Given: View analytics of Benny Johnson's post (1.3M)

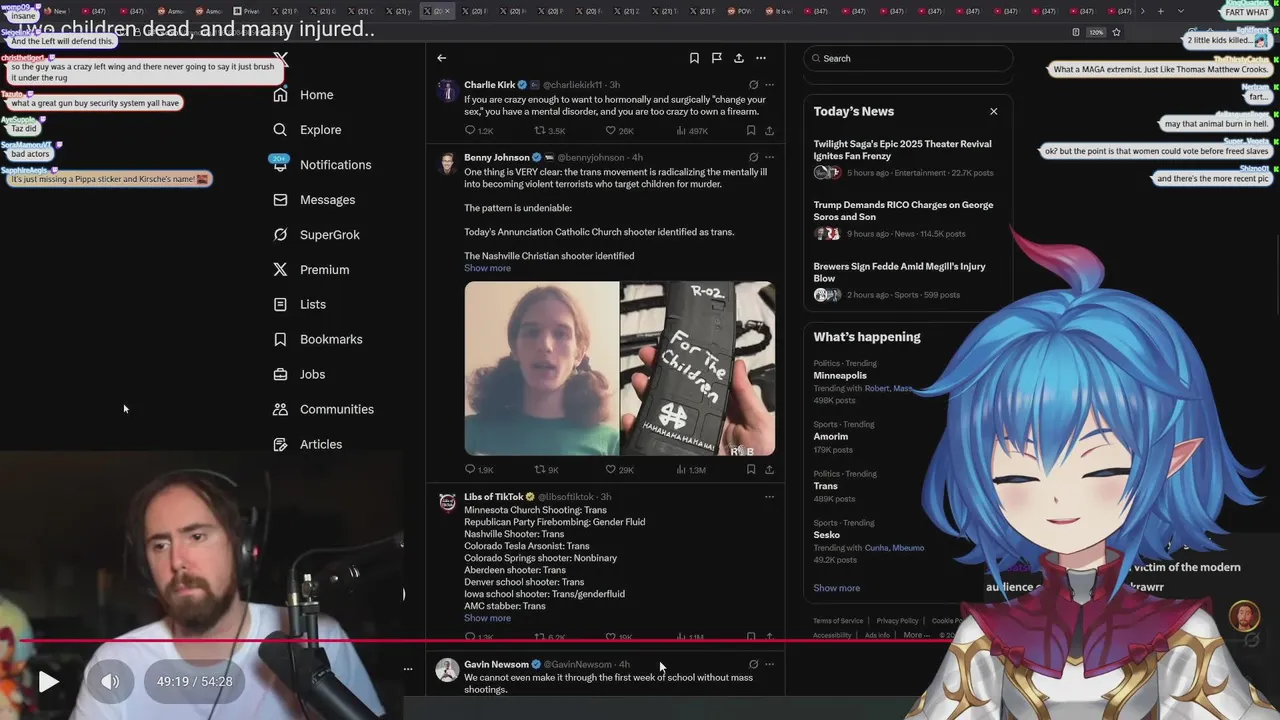Looking at the screenshot, I should [x=691, y=470].
